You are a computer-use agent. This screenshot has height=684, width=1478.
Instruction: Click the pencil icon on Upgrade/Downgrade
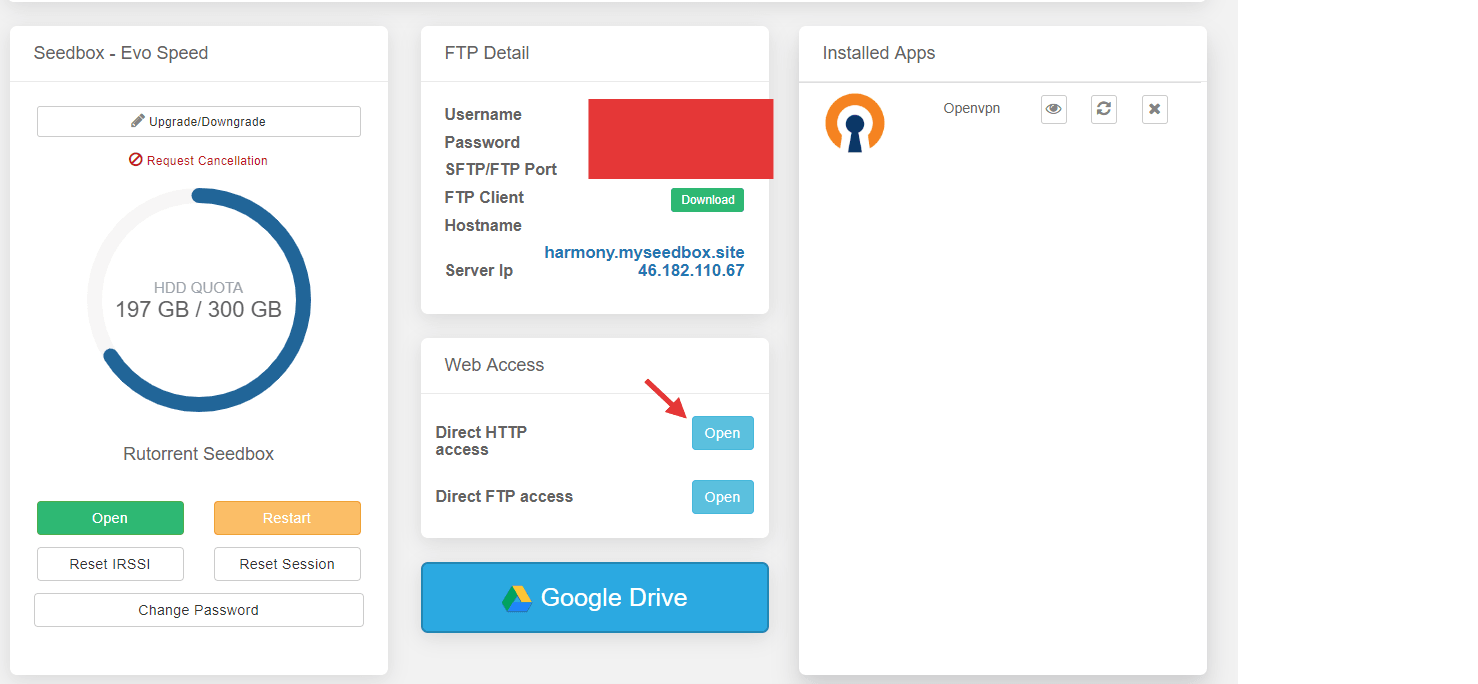coord(138,121)
